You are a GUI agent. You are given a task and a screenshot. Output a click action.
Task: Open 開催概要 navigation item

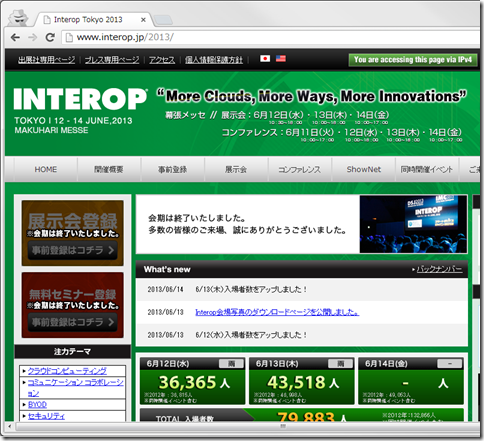[x=109, y=169]
